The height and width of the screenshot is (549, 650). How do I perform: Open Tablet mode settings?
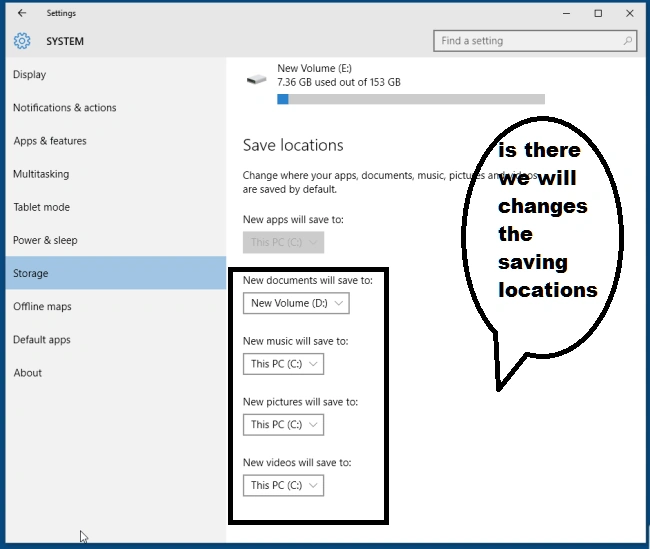coord(116,207)
